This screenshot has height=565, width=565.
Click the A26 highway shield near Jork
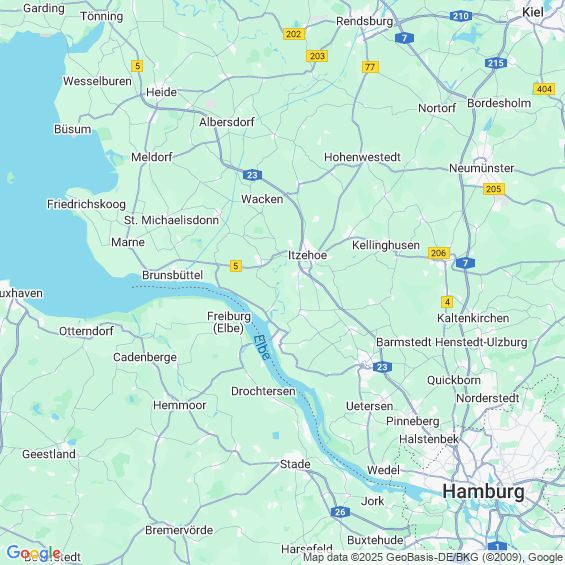click(340, 512)
